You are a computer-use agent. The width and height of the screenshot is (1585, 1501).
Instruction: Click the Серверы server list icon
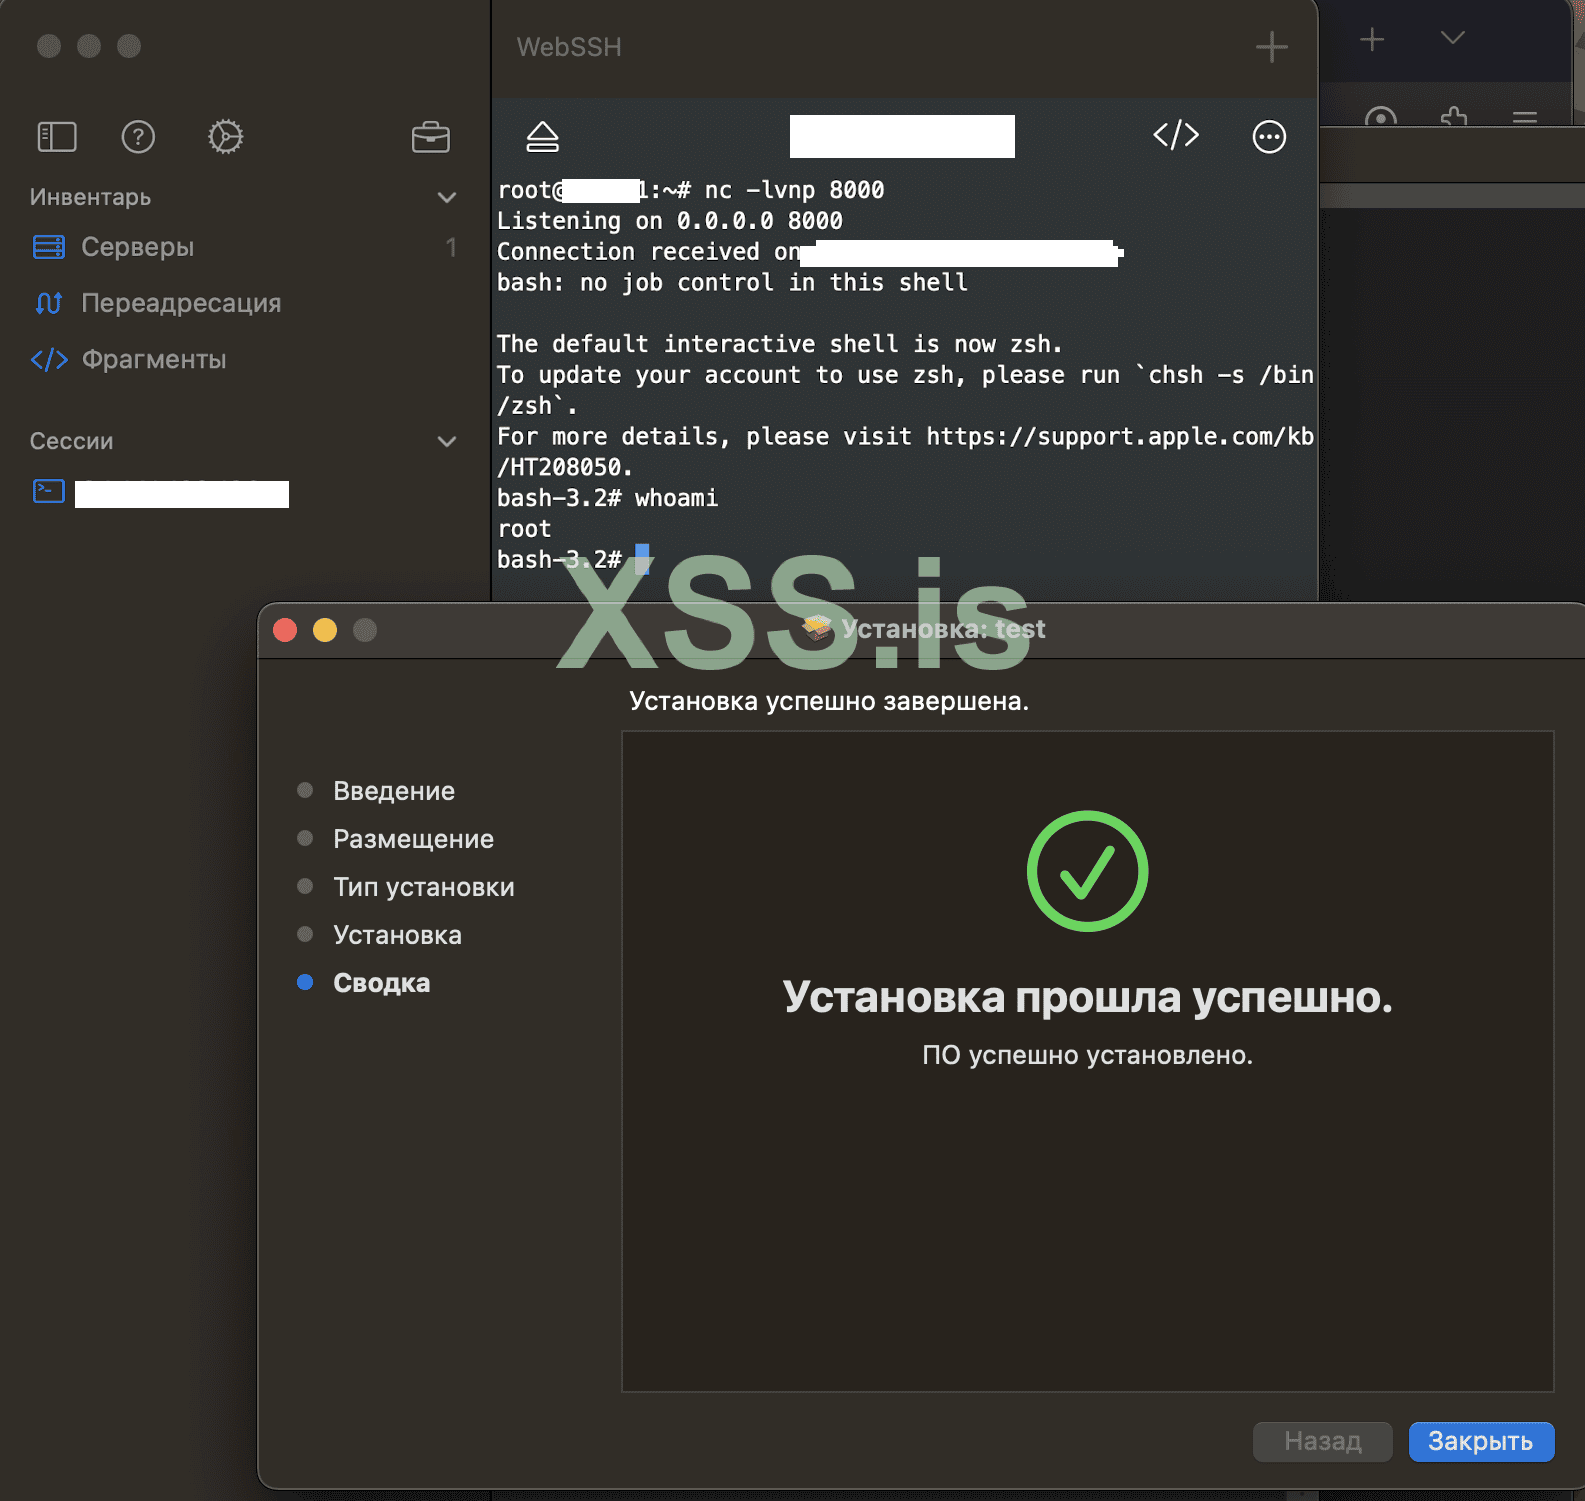pos(49,247)
